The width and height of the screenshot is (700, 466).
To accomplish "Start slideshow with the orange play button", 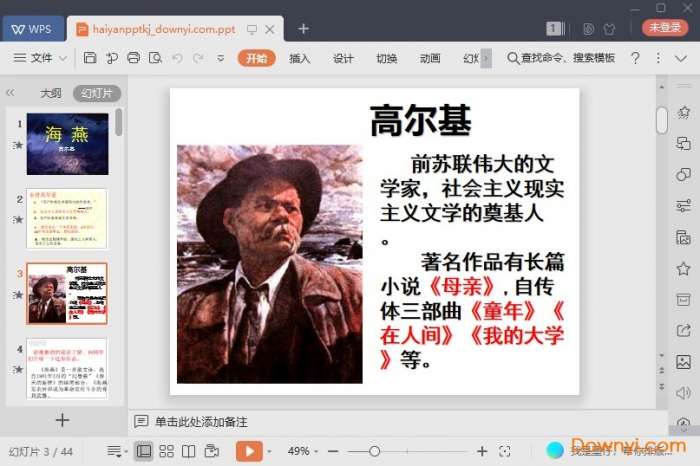I will pos(249,451).
